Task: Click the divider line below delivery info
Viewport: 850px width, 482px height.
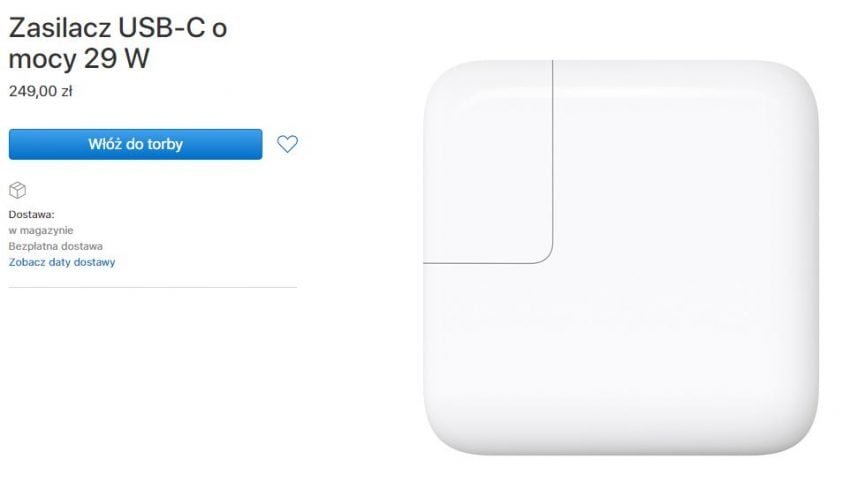Action: pyautogui.click(x=153, y=287)
